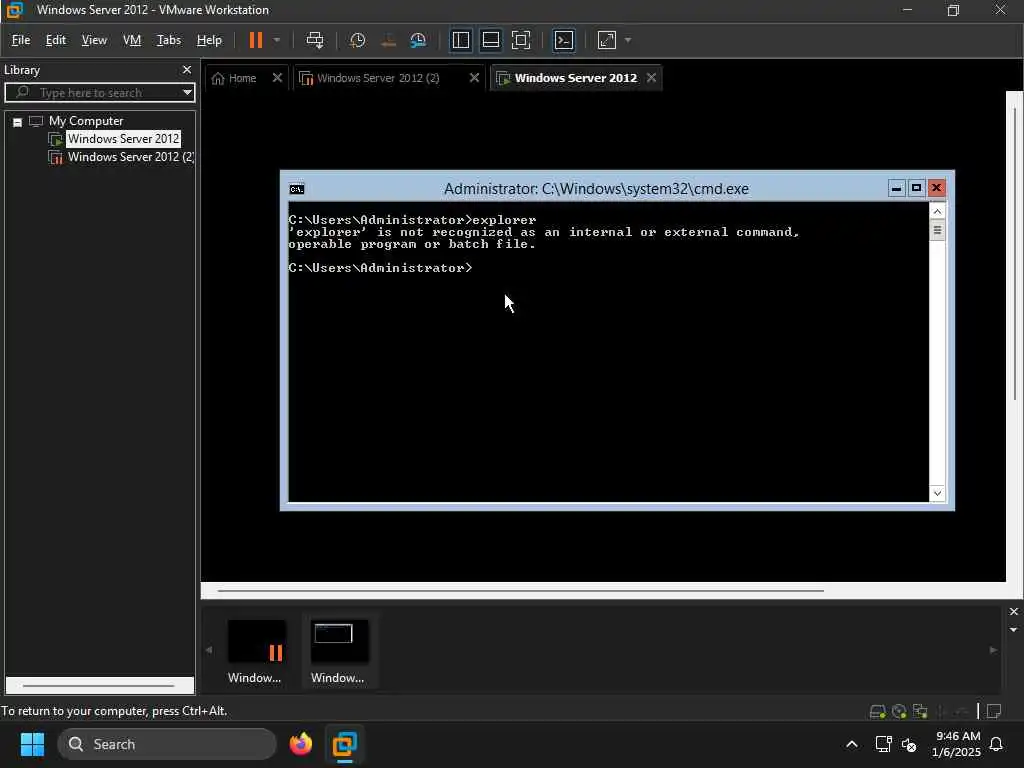The height and width of the screenshot is (768, 1024).
Task: Click the muted volume tray icon
Action: click(909, 744)
